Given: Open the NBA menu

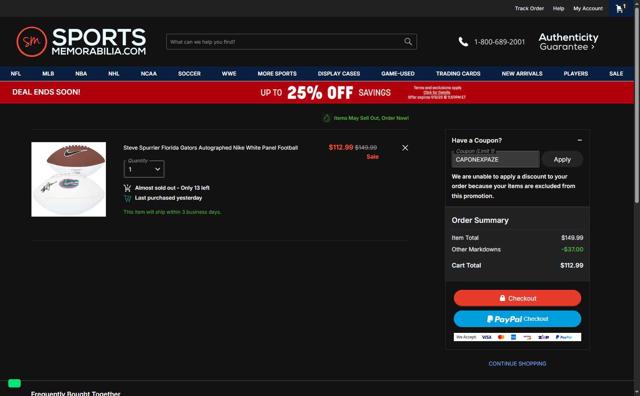Looking at the screenshot, I should [81, 73].
